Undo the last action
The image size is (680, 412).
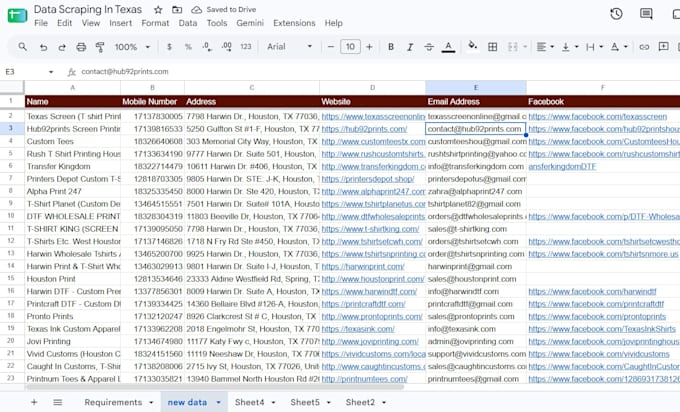tap(43, 47)
